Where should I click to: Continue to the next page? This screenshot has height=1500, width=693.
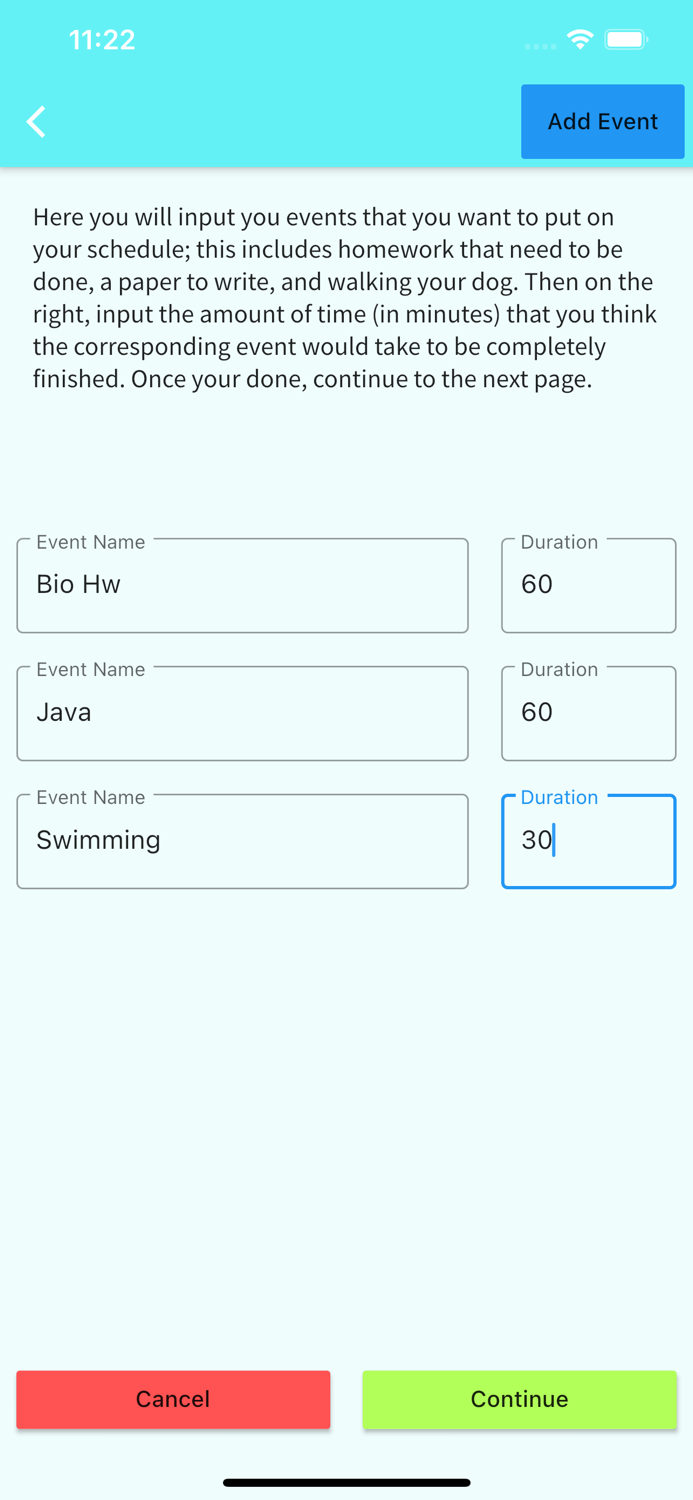519,1399
